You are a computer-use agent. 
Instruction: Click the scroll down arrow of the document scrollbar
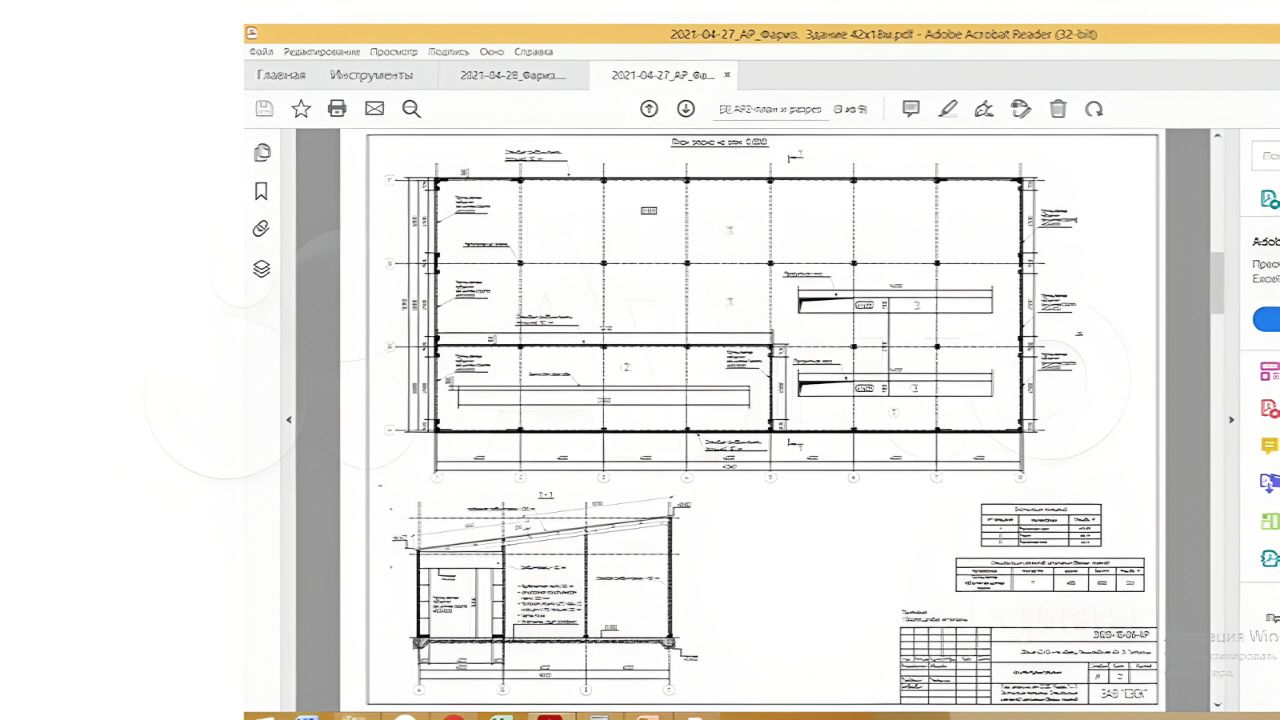click(1217, 704)
